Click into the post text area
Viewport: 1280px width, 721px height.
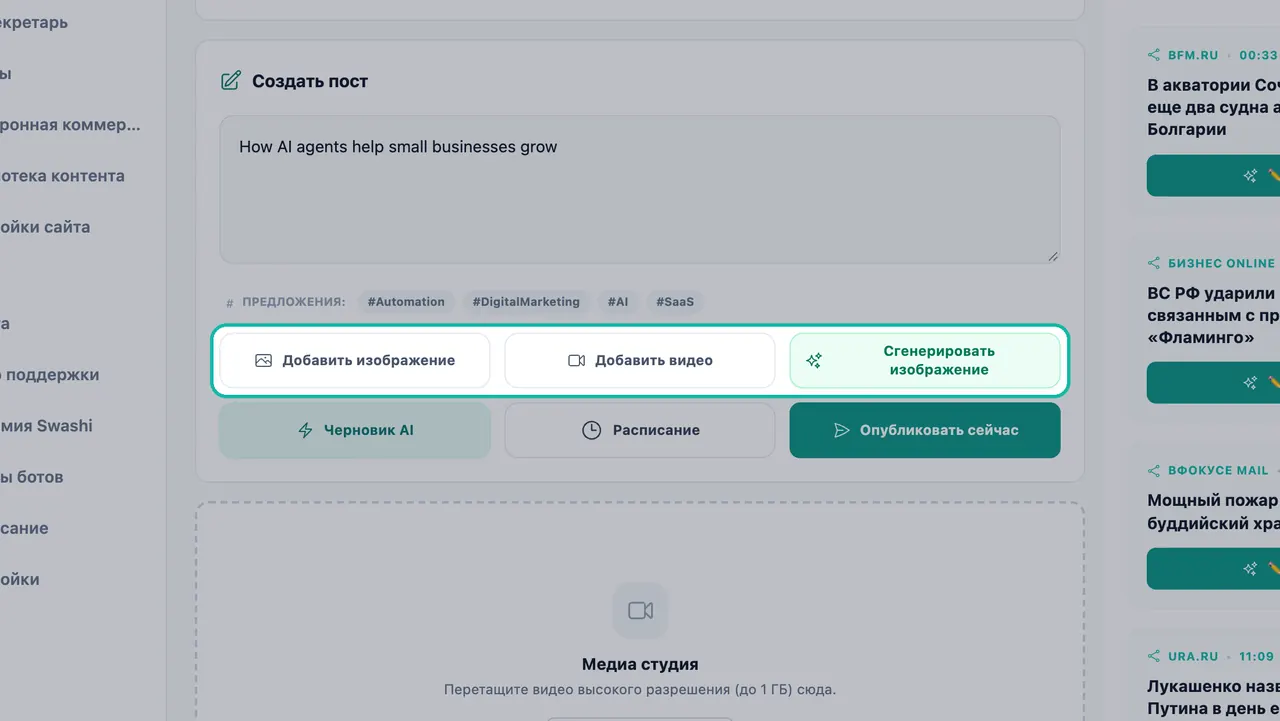click(640, 190)
